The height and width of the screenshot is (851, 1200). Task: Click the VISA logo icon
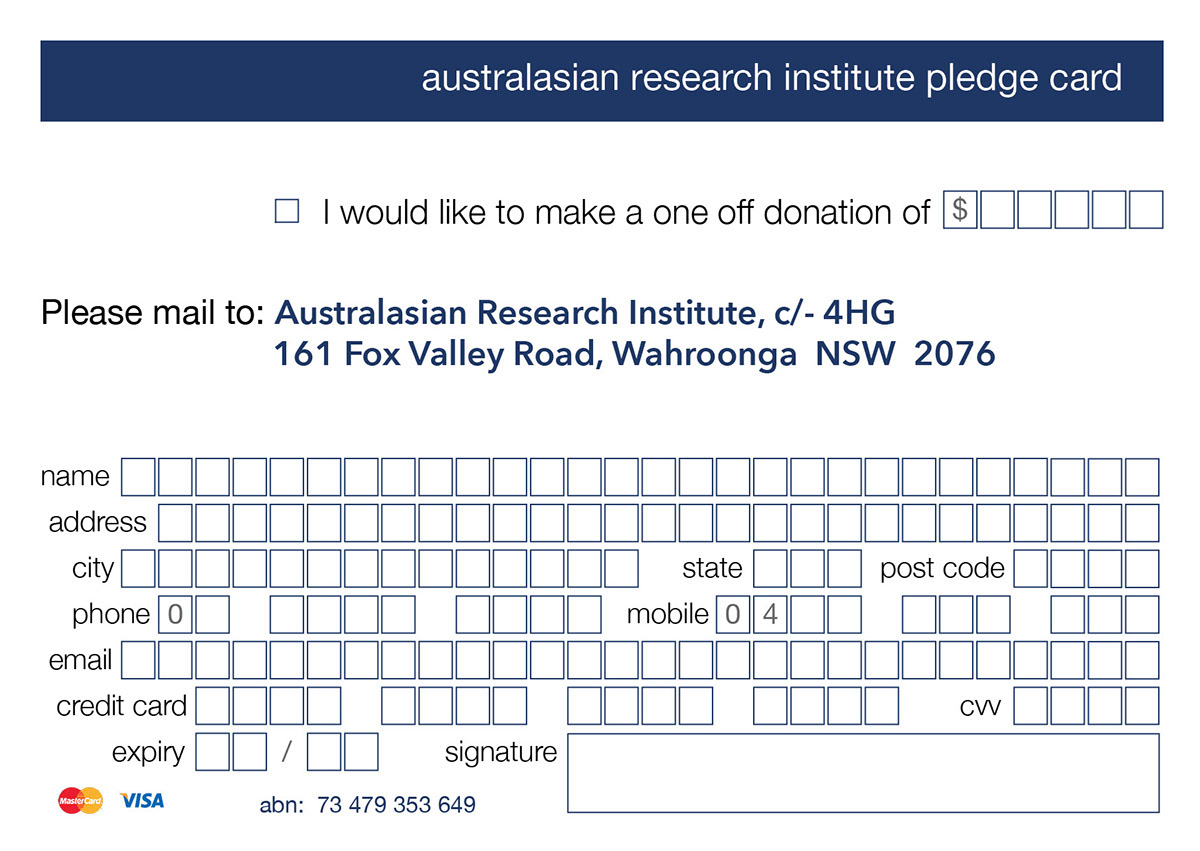click(x=141, y=800)
